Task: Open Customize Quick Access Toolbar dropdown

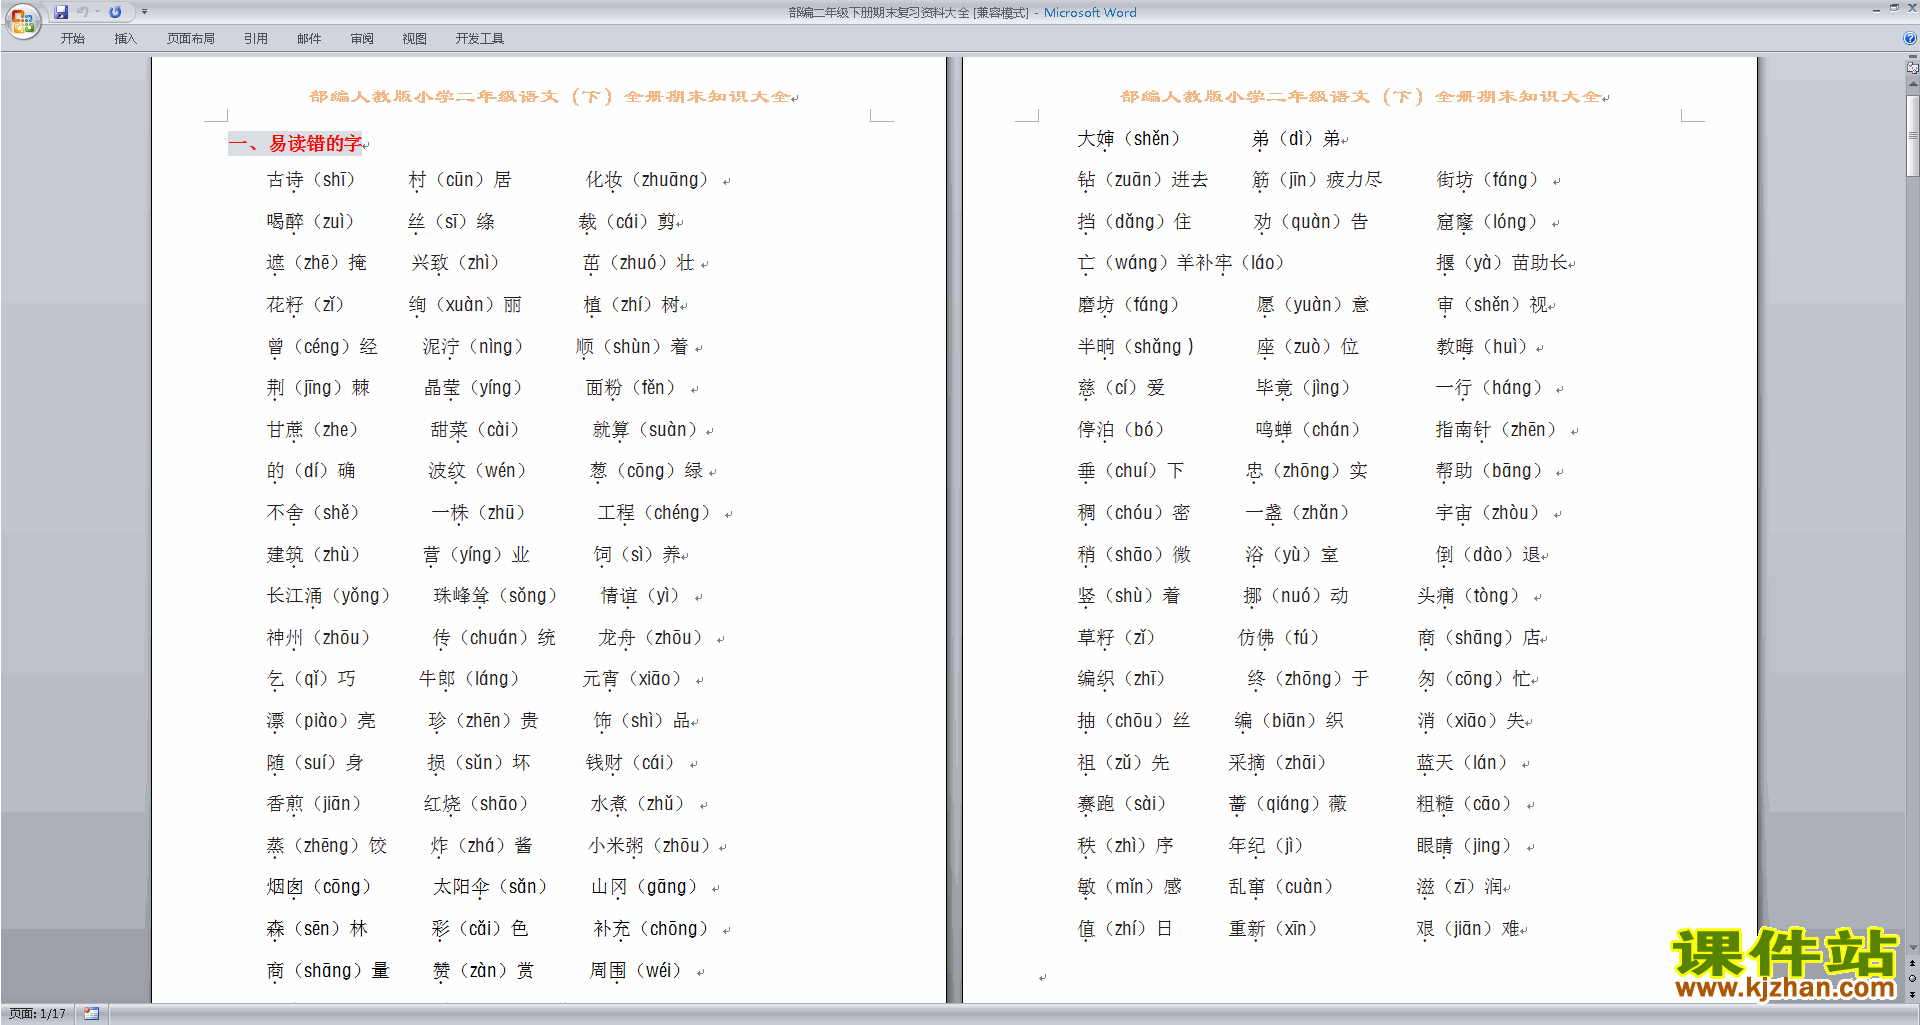Action: point(144,12)
